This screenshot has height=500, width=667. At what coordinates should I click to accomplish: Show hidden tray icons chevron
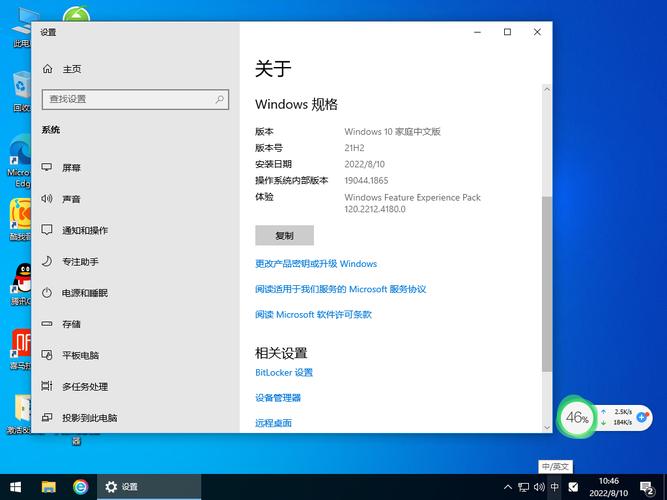[508, 487]
